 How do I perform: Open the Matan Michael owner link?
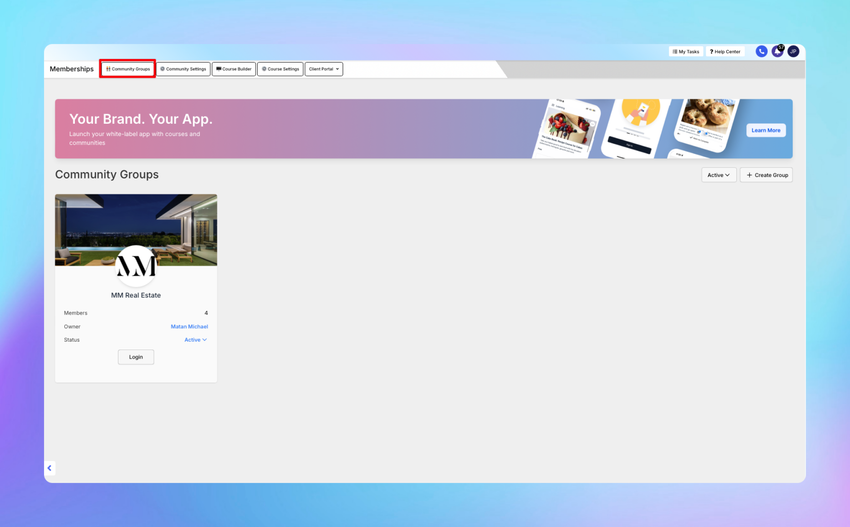[x=189, y=326]
